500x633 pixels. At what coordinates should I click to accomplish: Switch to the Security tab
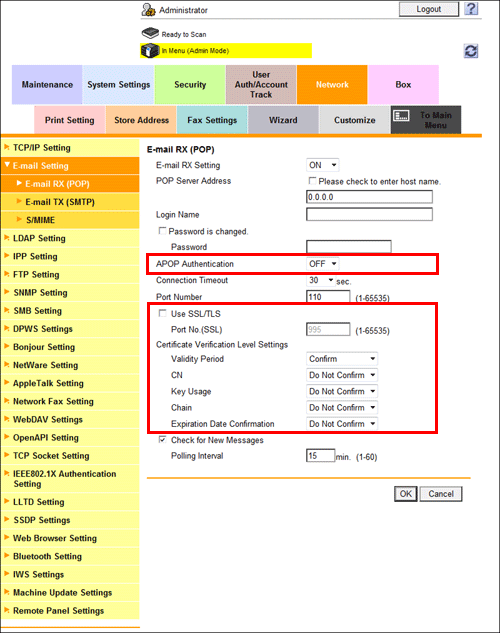190,85
